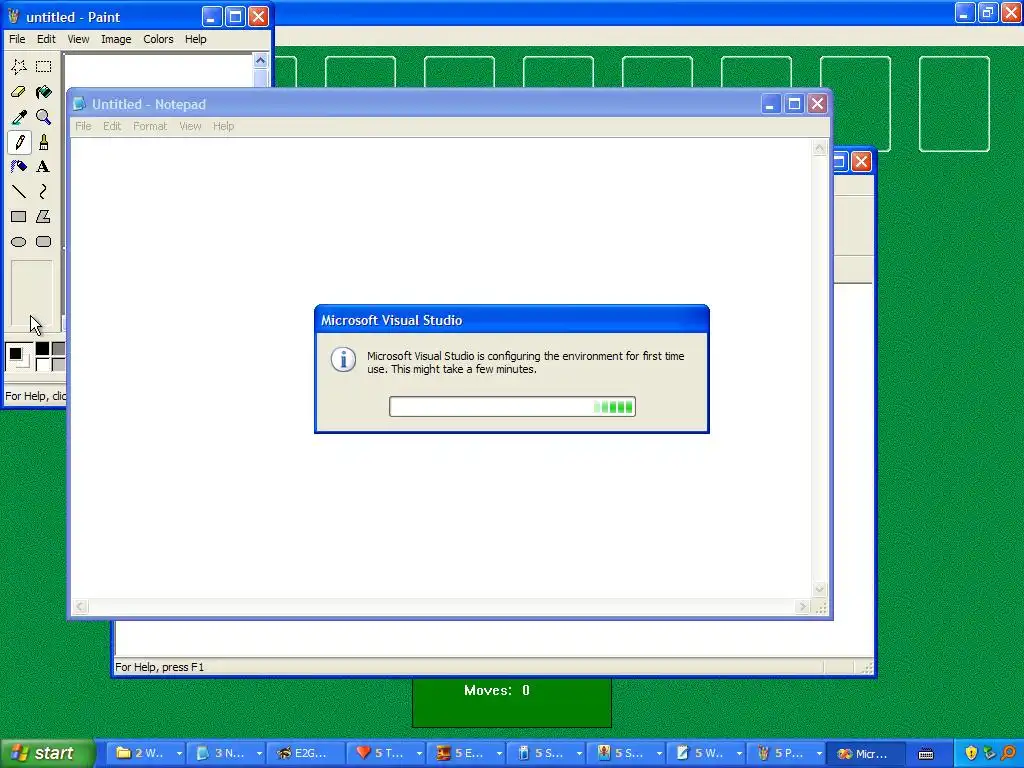Select the Airbrush spray tool
The height and width of the screenshot is (768, 1024).
coord(18,167)
